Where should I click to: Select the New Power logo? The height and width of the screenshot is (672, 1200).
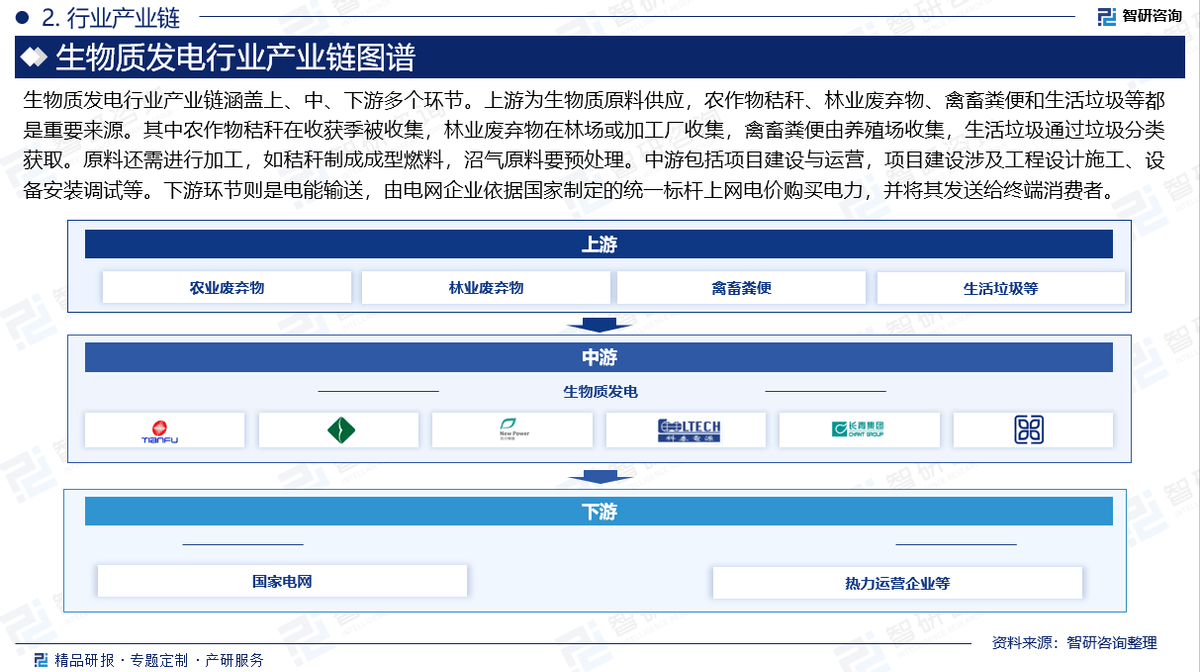512,430
